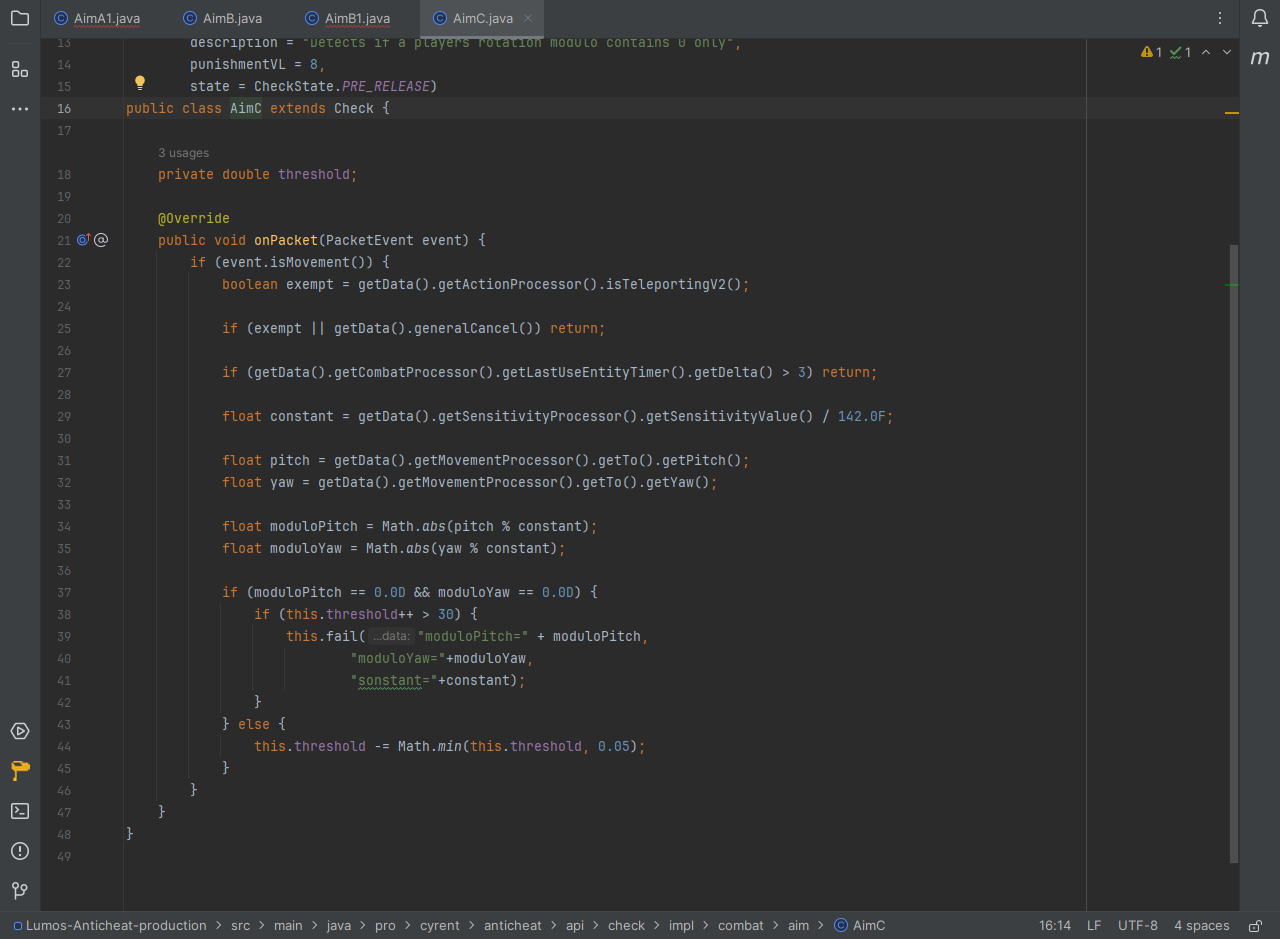Click the class name AimC on line 16
Screen dimensions: 1280x939
pyautogui.click(x=246, y=108)
